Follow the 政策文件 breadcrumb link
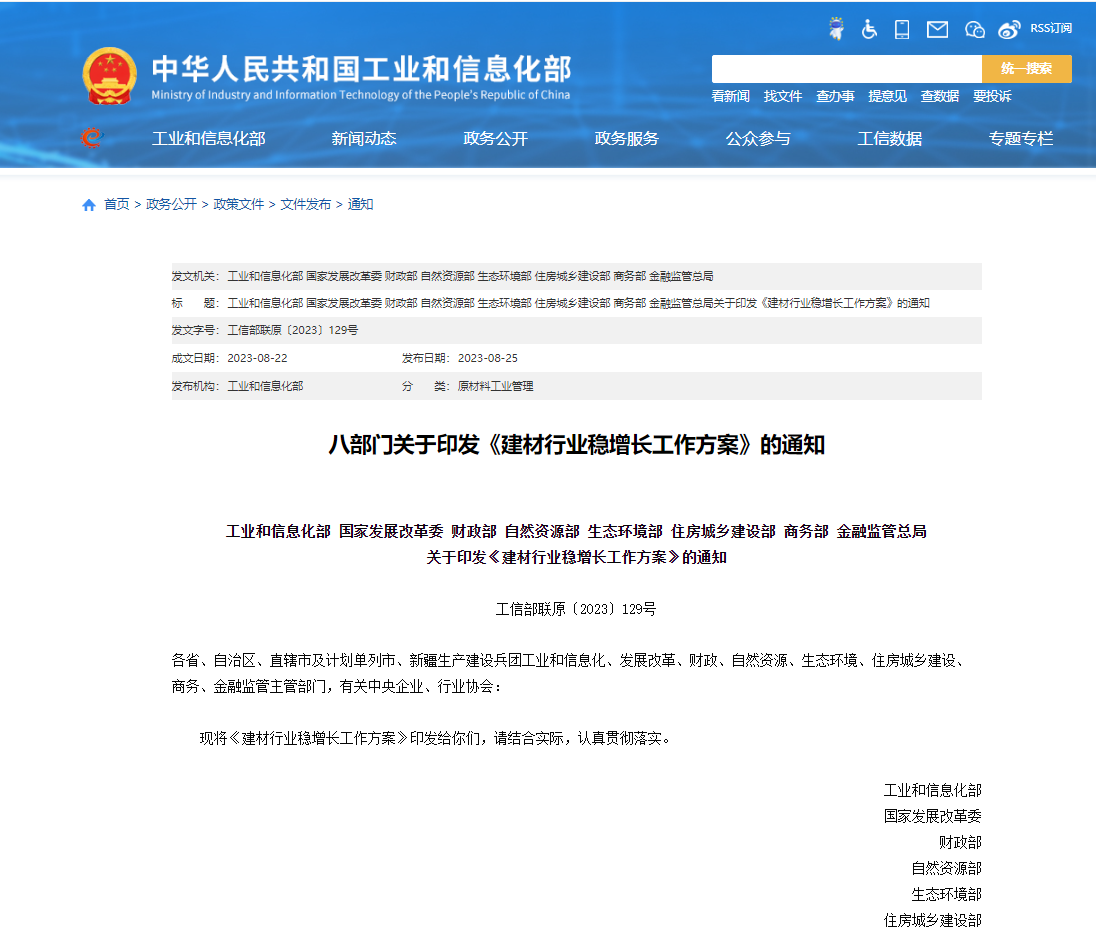The image size is (1096, 932). [x=238, y=204]
